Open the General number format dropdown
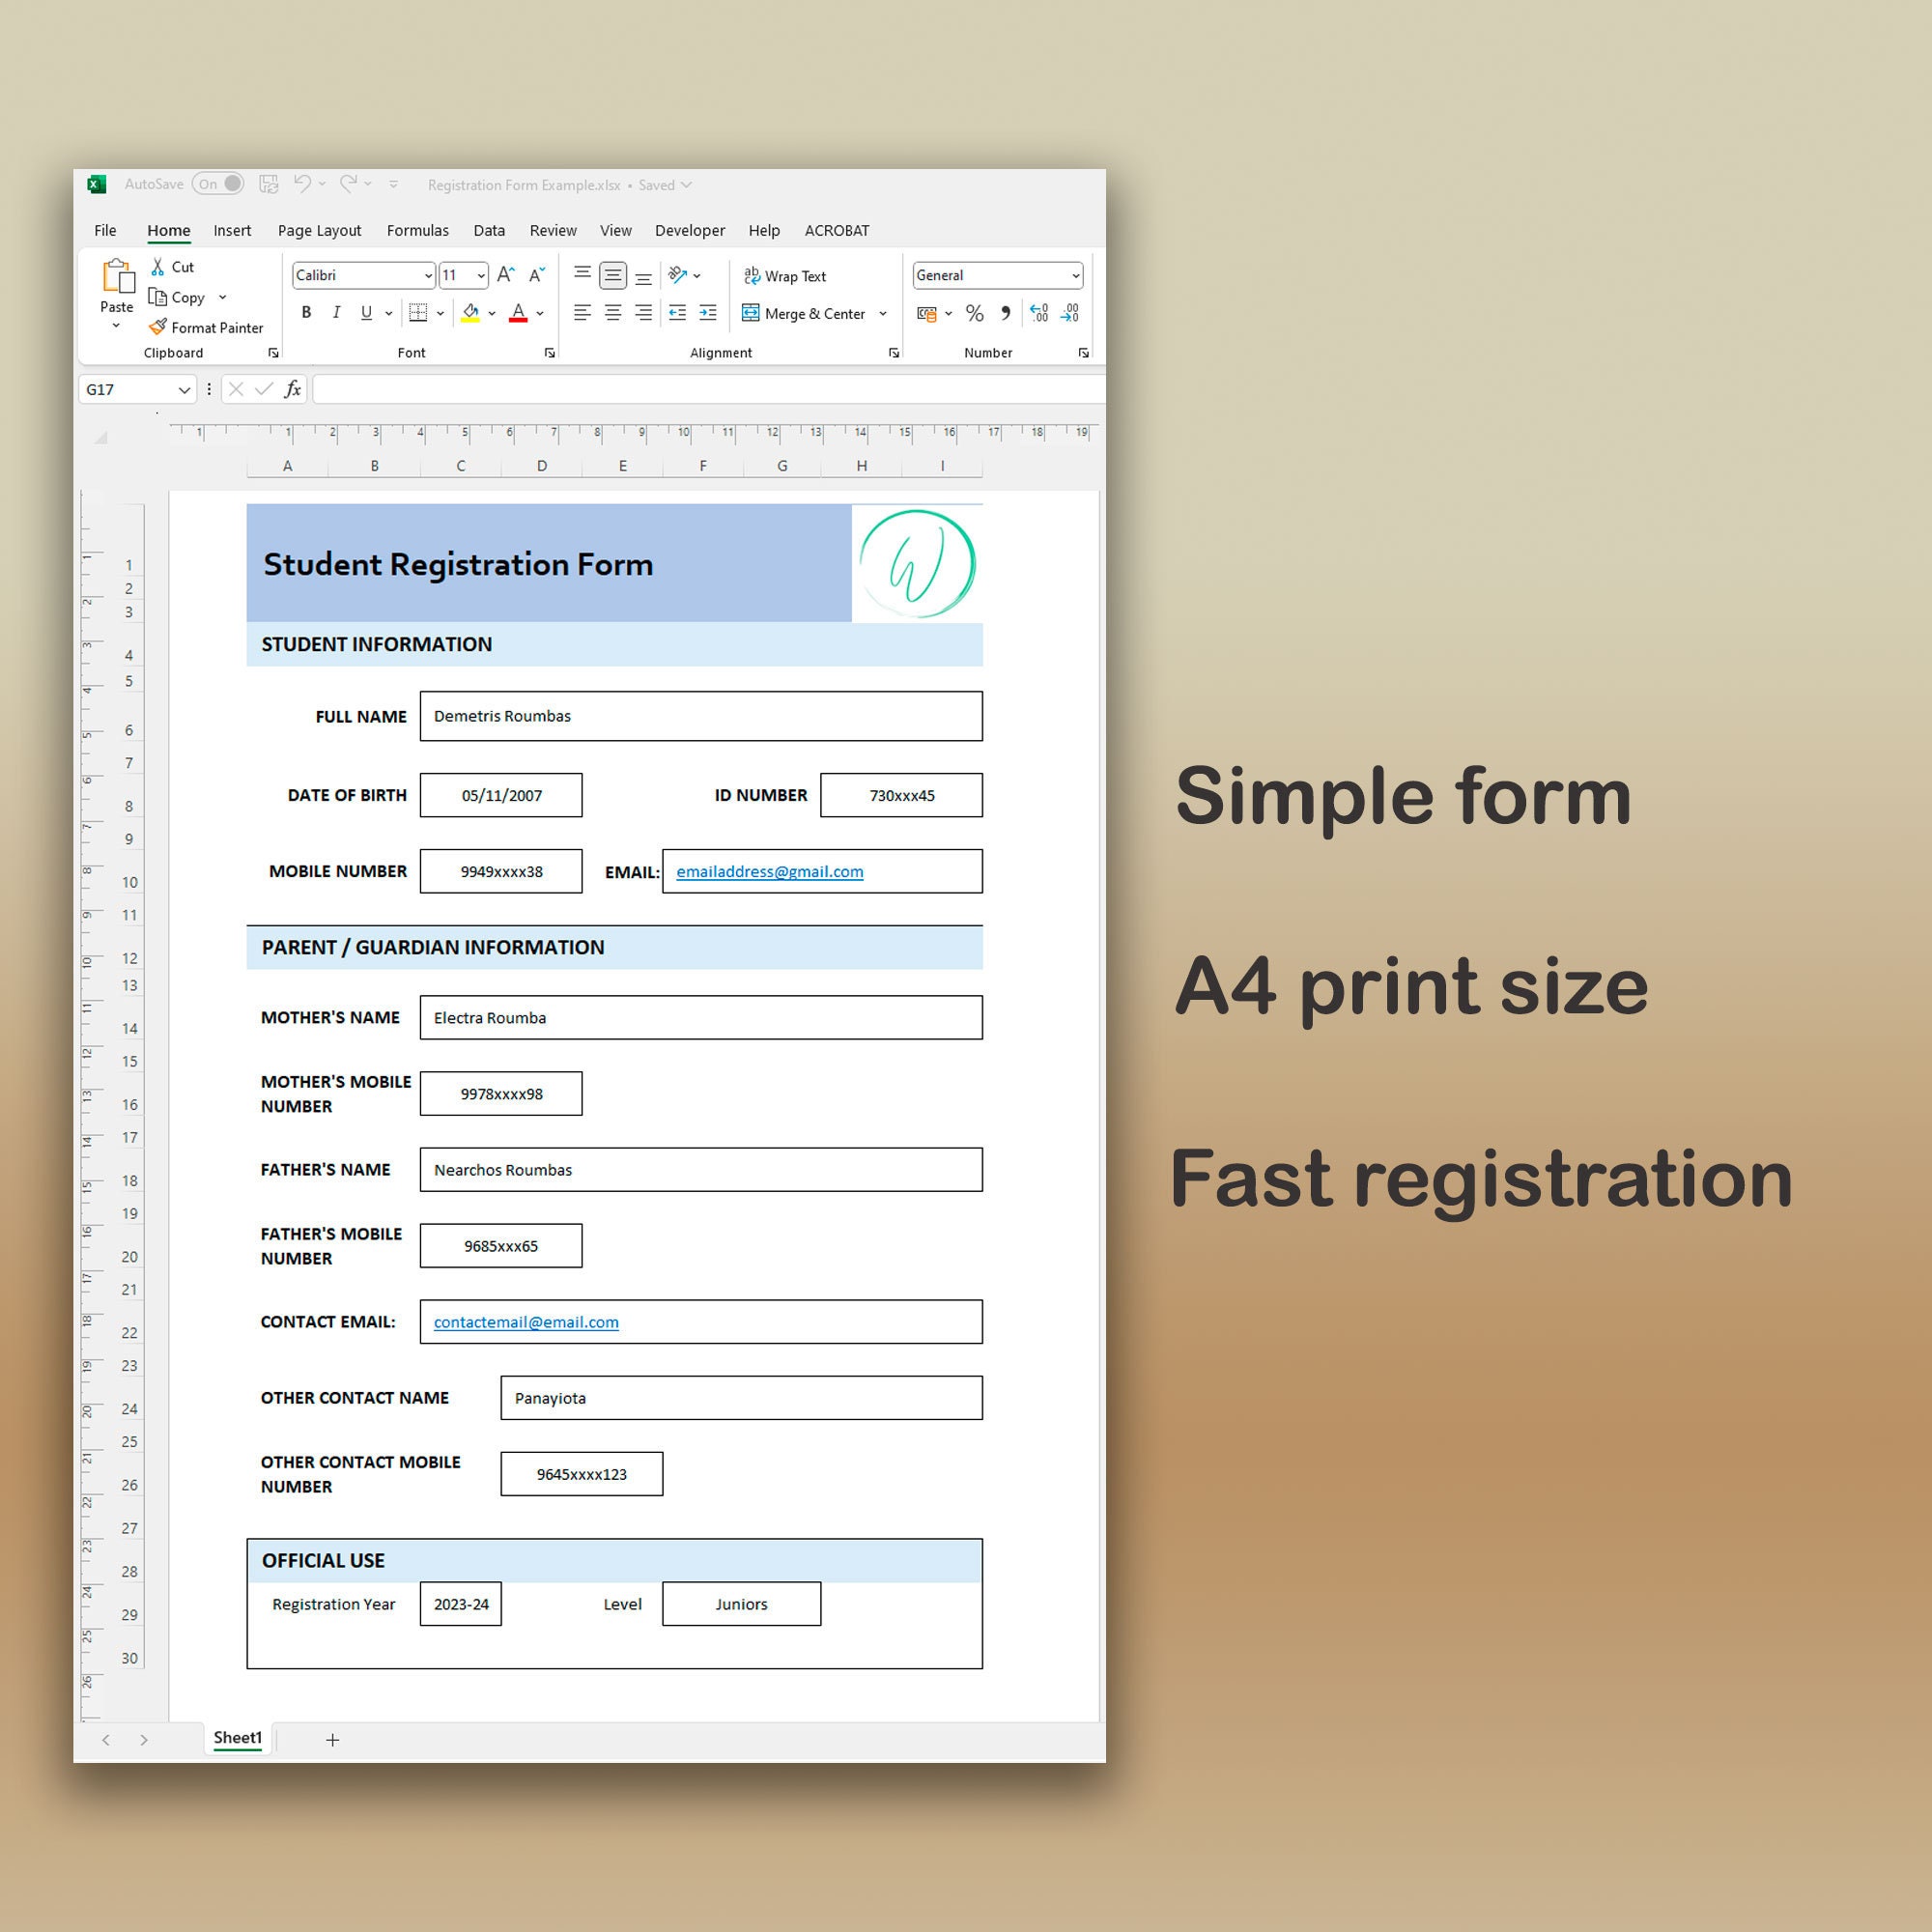Viewport: 1932px width, 1932px height. point(1075,275)
